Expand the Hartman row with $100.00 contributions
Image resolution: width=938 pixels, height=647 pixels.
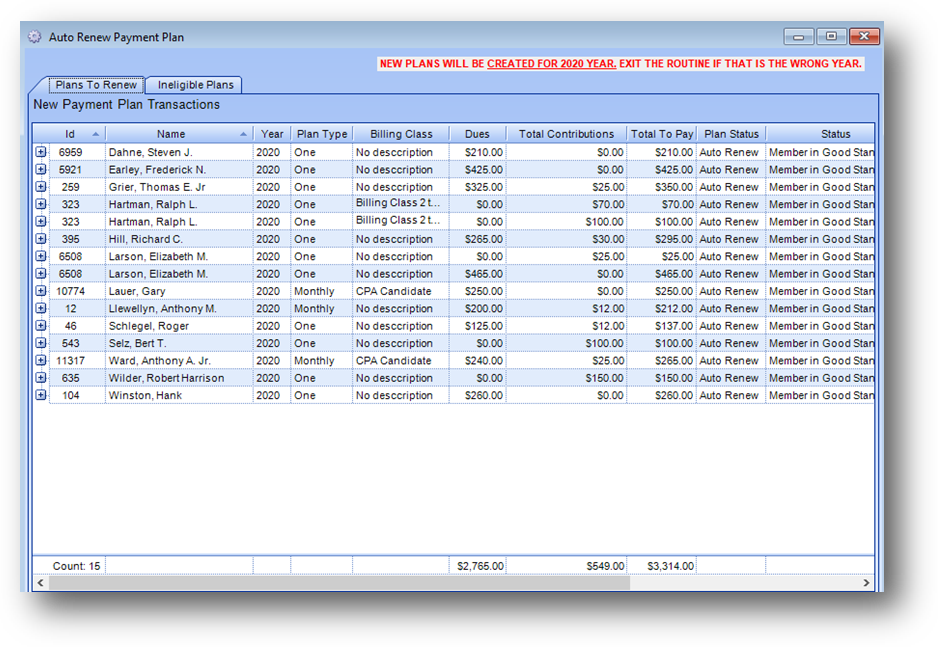pos(41,221)
